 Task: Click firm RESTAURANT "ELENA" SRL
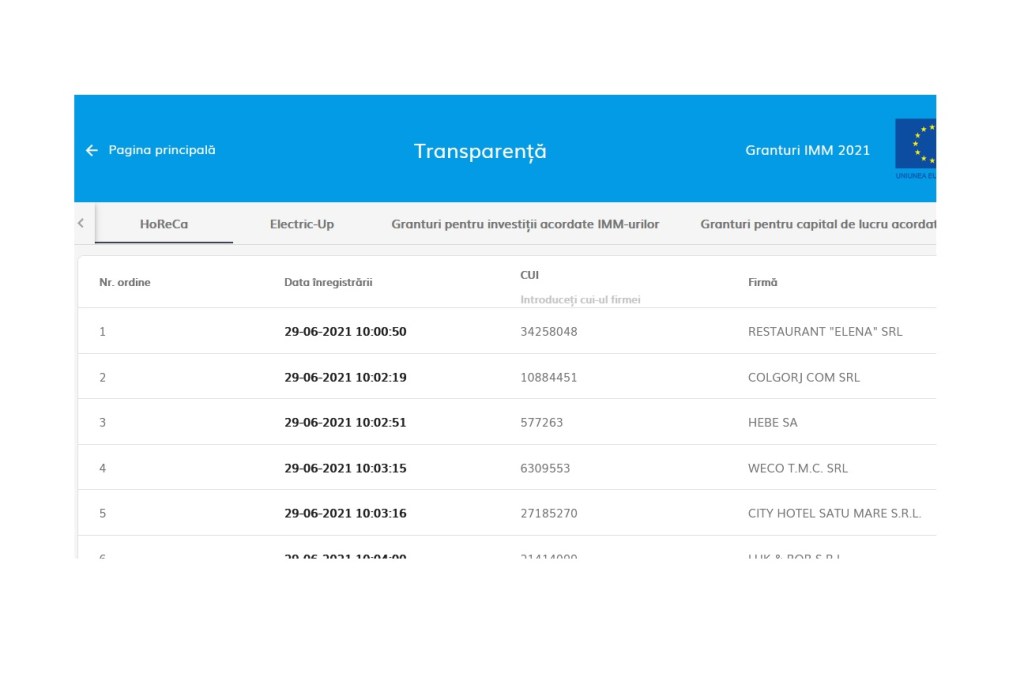825,332
